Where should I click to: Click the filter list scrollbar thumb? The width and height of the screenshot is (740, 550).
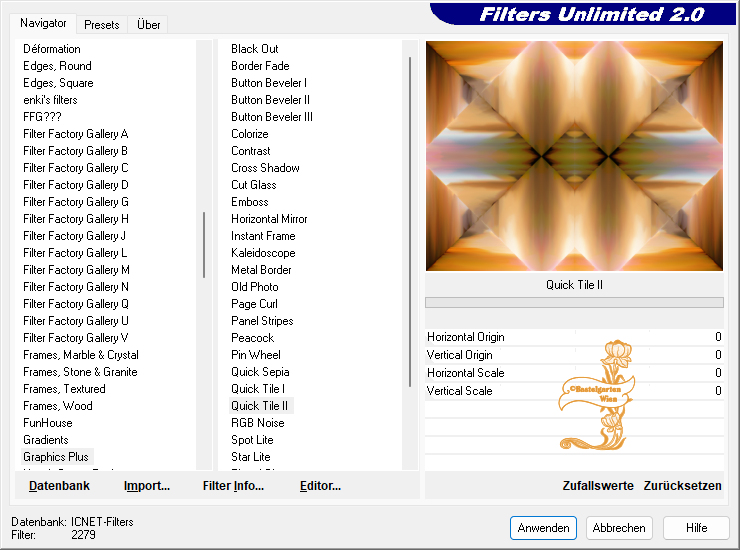tap(410, 222)
